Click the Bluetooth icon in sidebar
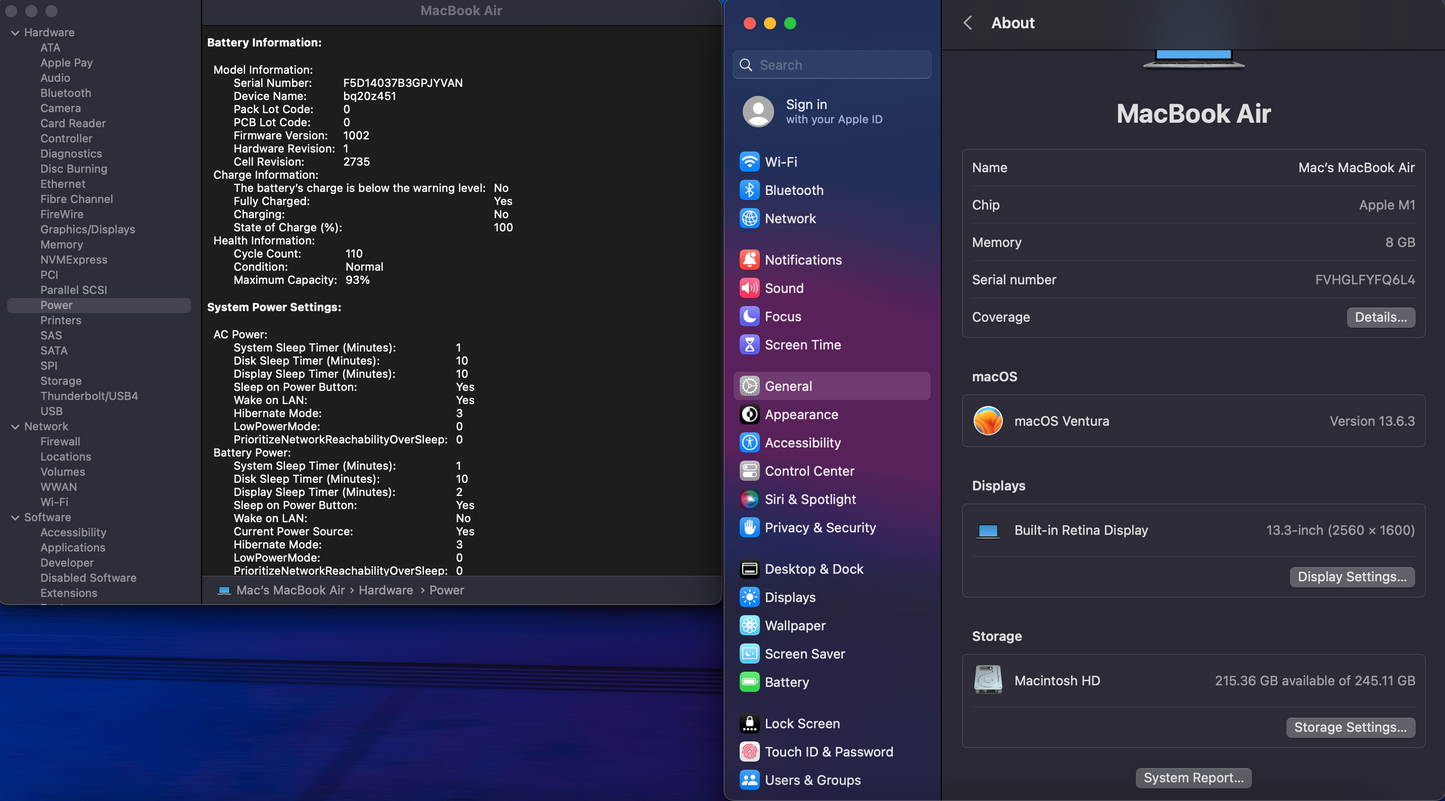1445x801 pixels. click(x=749, y=190)
